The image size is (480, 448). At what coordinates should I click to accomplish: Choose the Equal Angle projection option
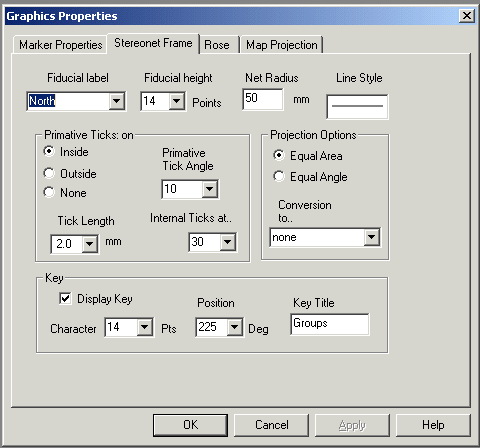tap(279, 176)
